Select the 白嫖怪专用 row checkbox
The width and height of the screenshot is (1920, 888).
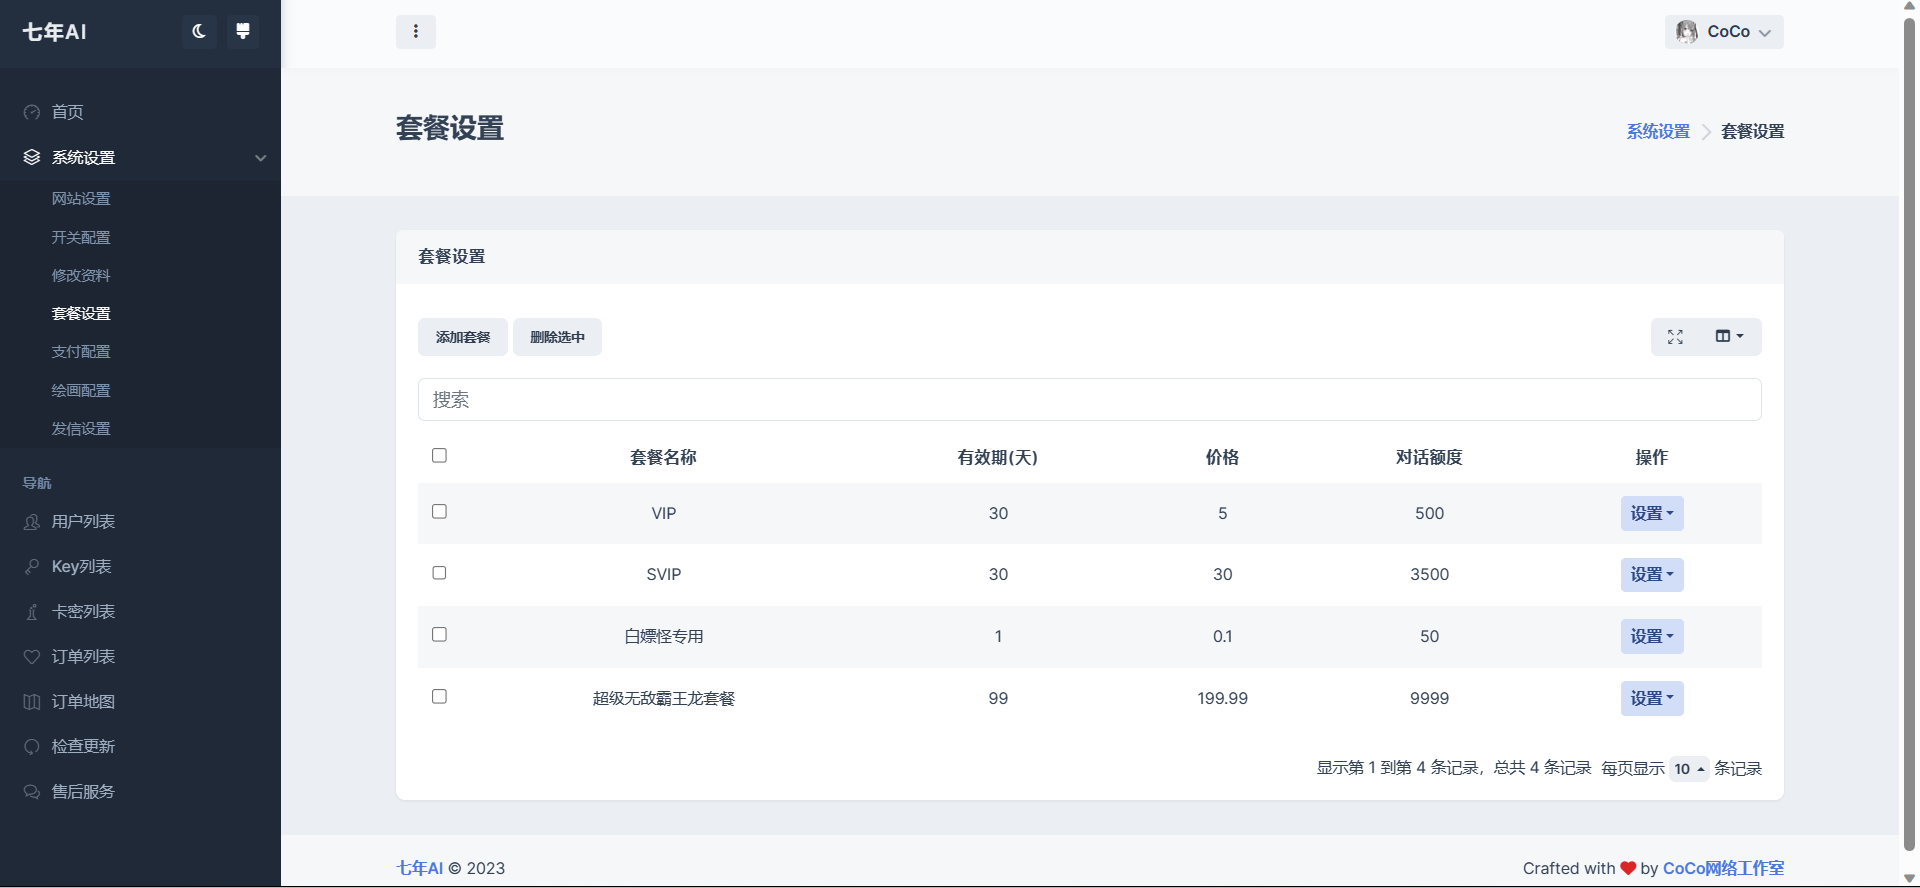tap(439, 635)
